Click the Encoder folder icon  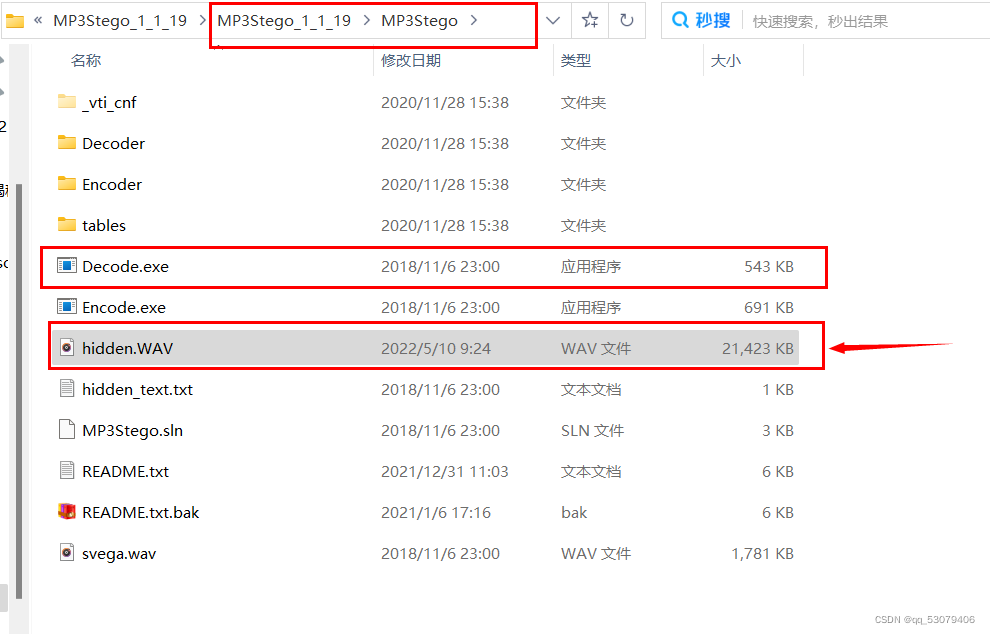(67, 184)
